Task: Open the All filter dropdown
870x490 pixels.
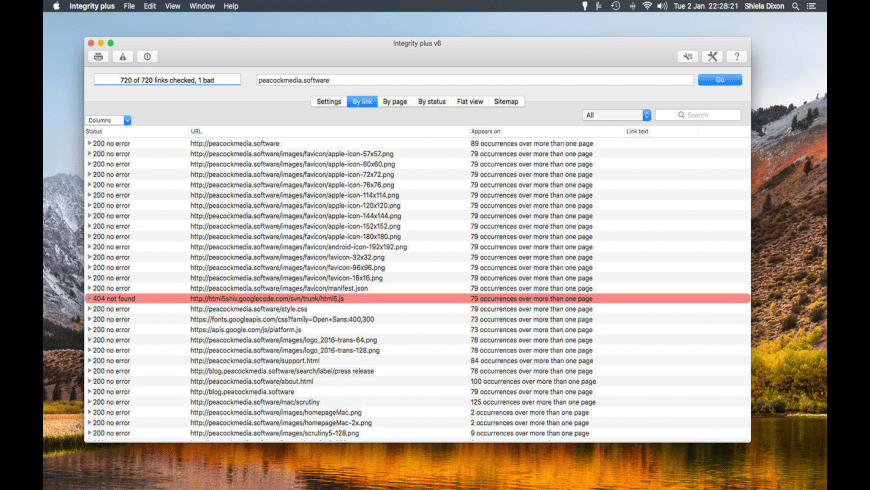Action: [x=616, y=115]
